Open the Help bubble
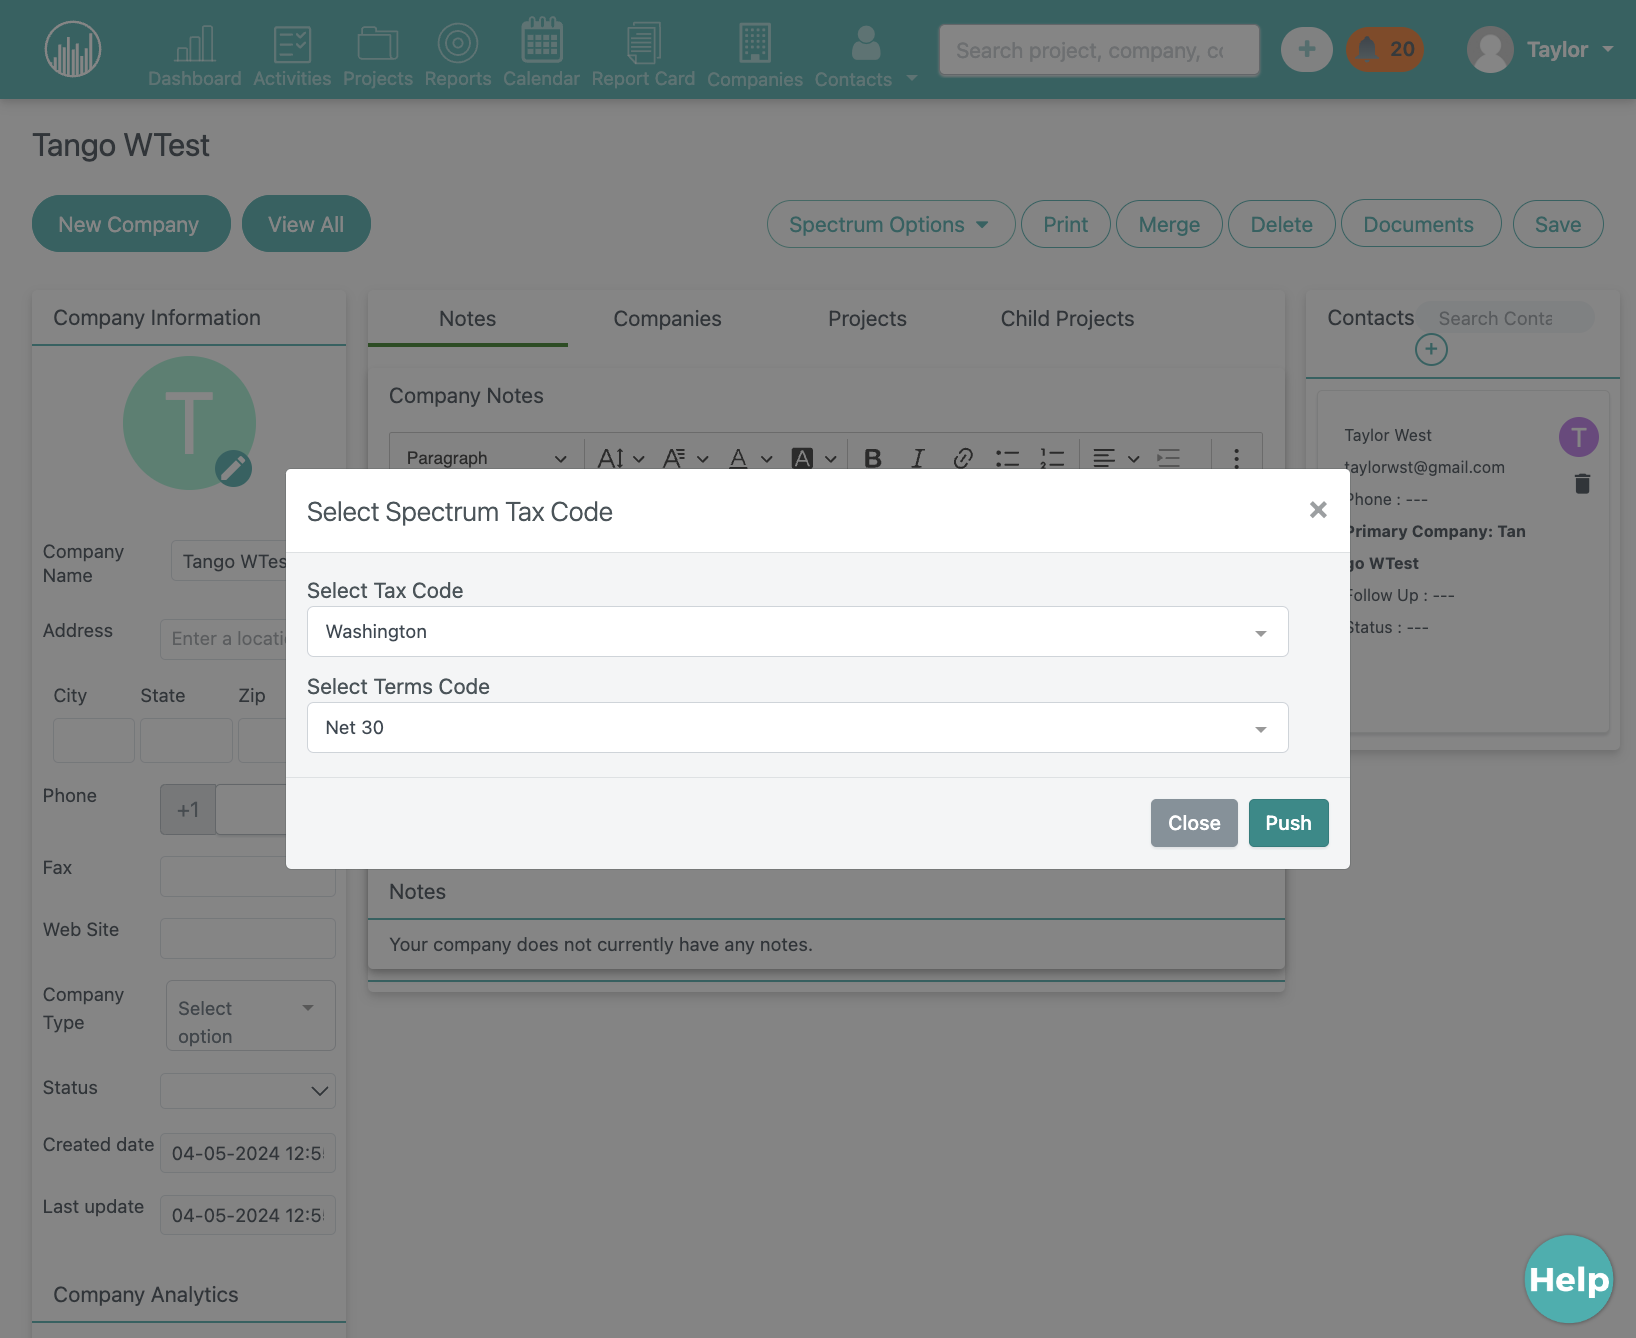This screenshot has width=1636, height=1338. coord(1569,1279)
